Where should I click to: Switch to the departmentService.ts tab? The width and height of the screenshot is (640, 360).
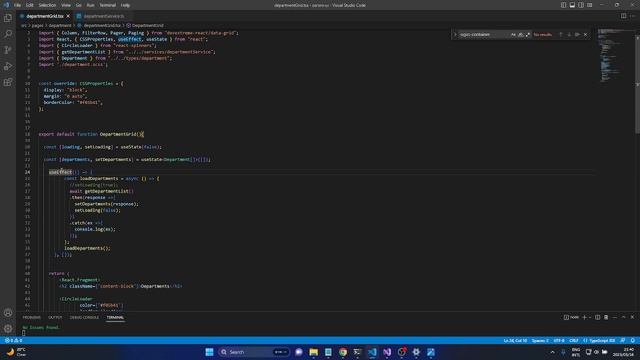coord(104,16)
